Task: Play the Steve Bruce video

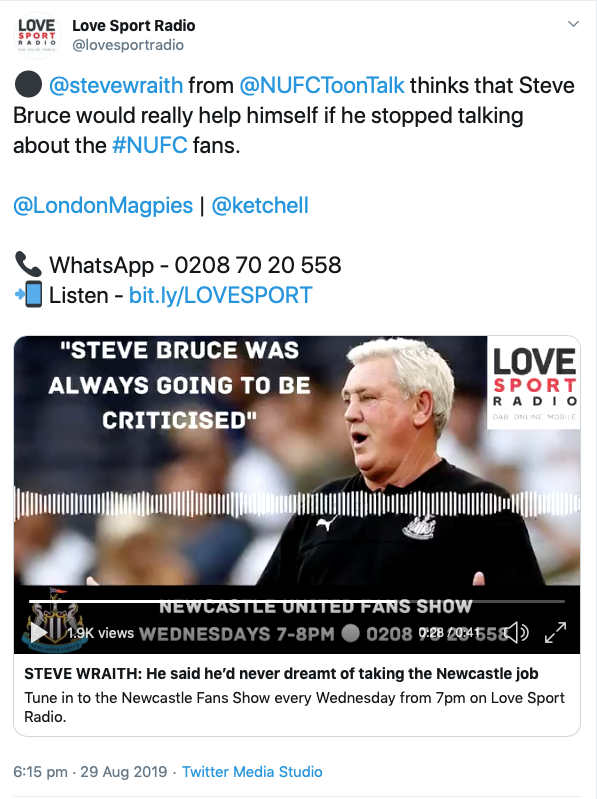Action: click(x=39, y=632)
